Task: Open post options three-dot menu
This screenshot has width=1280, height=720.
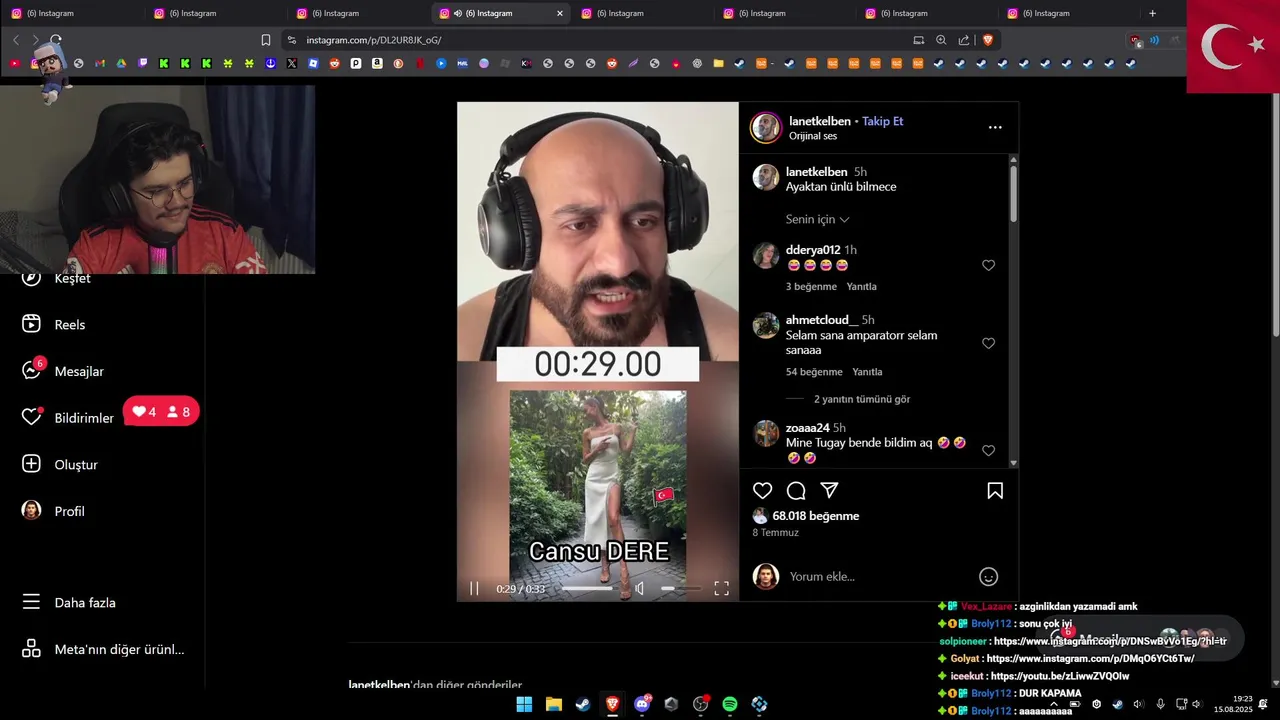Action: point(995,127)
